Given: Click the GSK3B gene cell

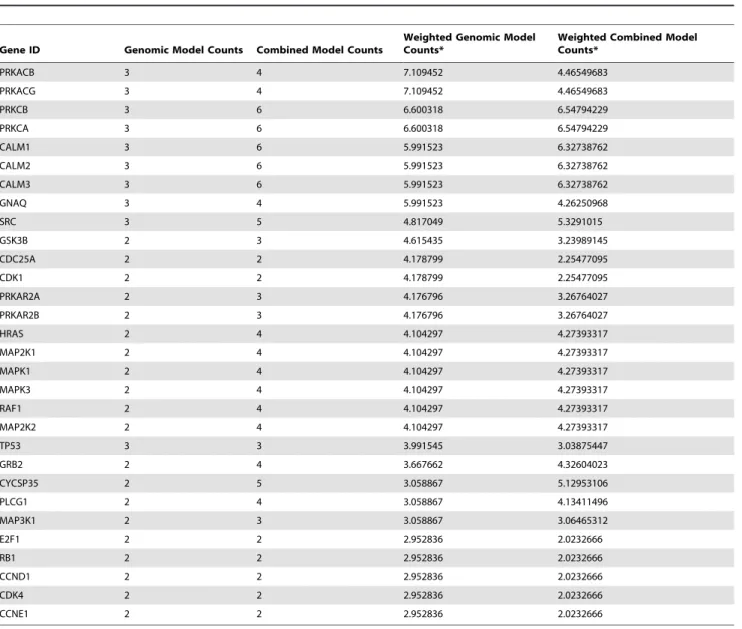Looking at the screenshot, I should [x=14, y=240].
